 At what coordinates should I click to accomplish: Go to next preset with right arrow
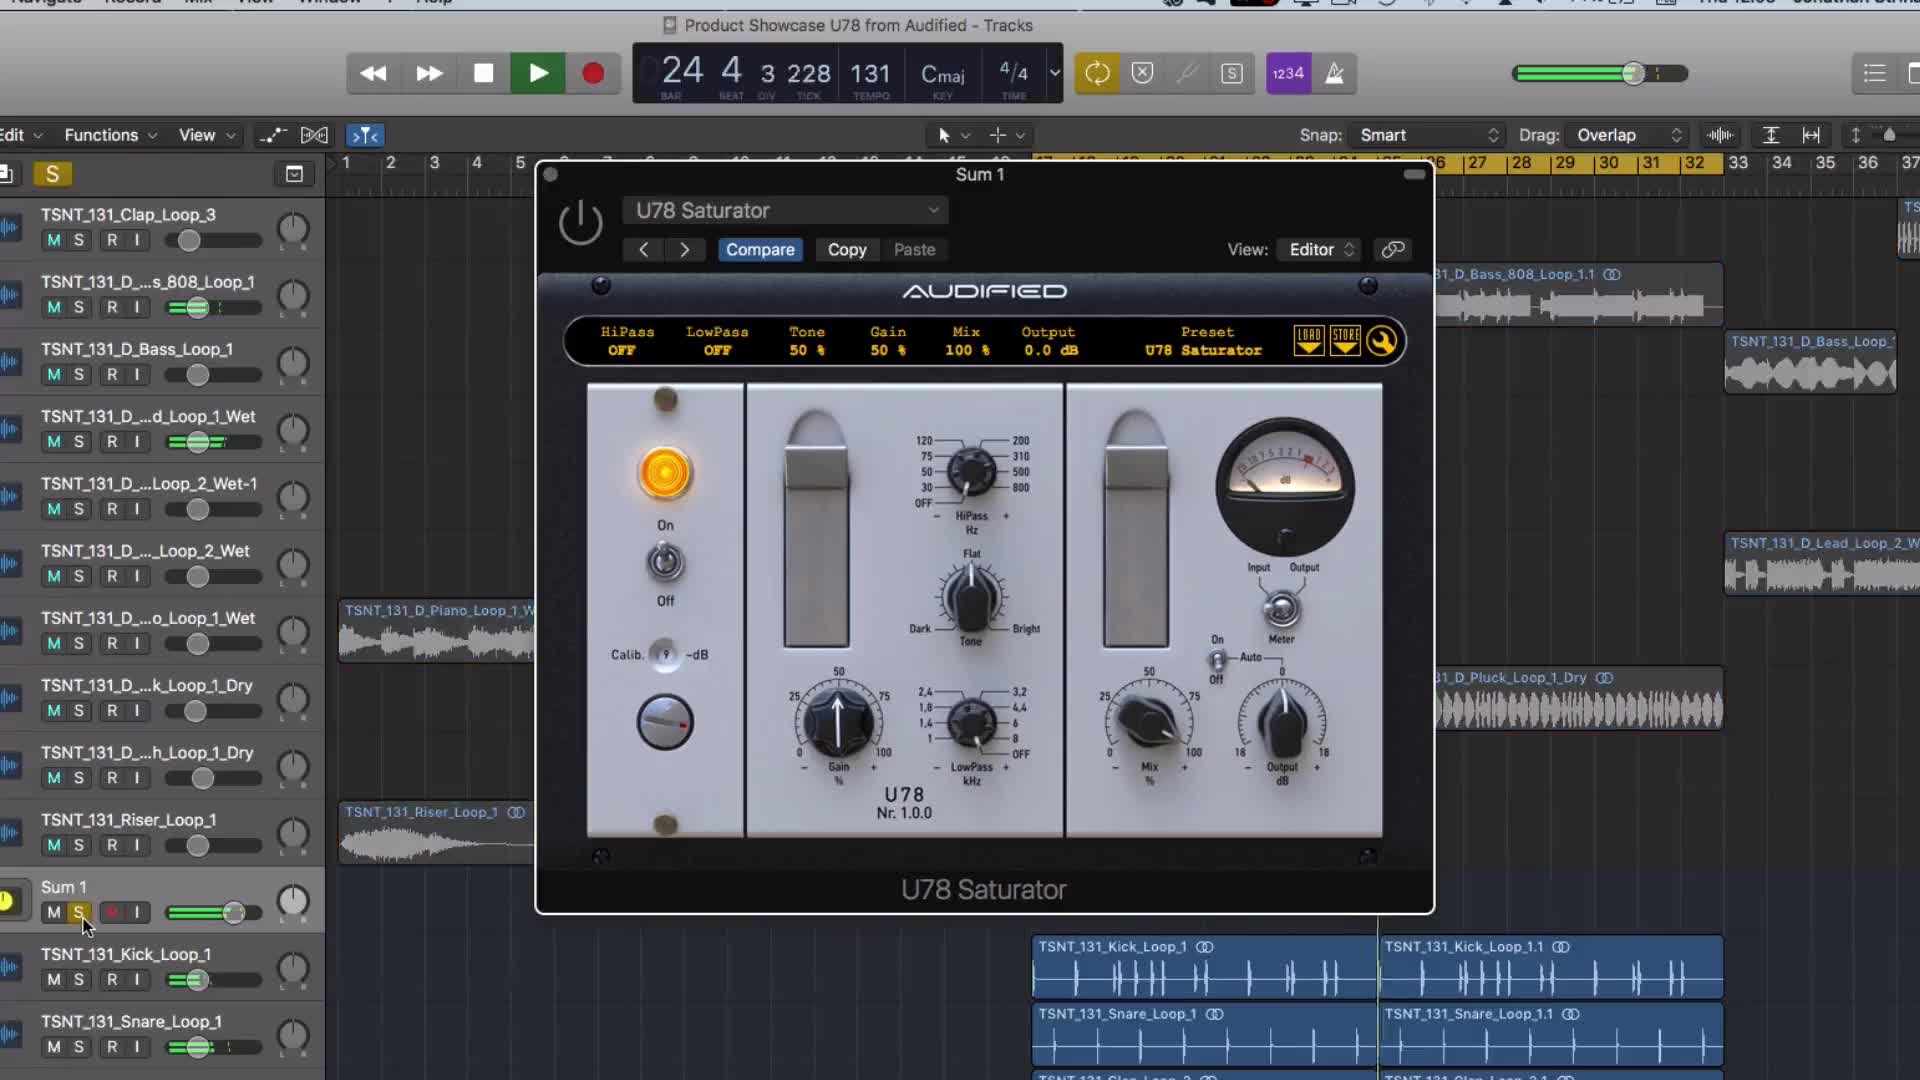(685, 250)
